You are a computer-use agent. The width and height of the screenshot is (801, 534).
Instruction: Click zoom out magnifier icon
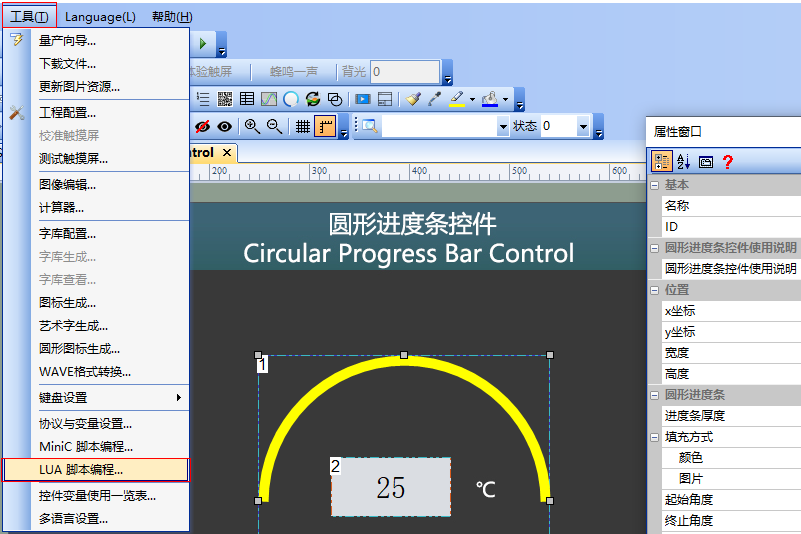pyautogui.click(x=274, y=126)
